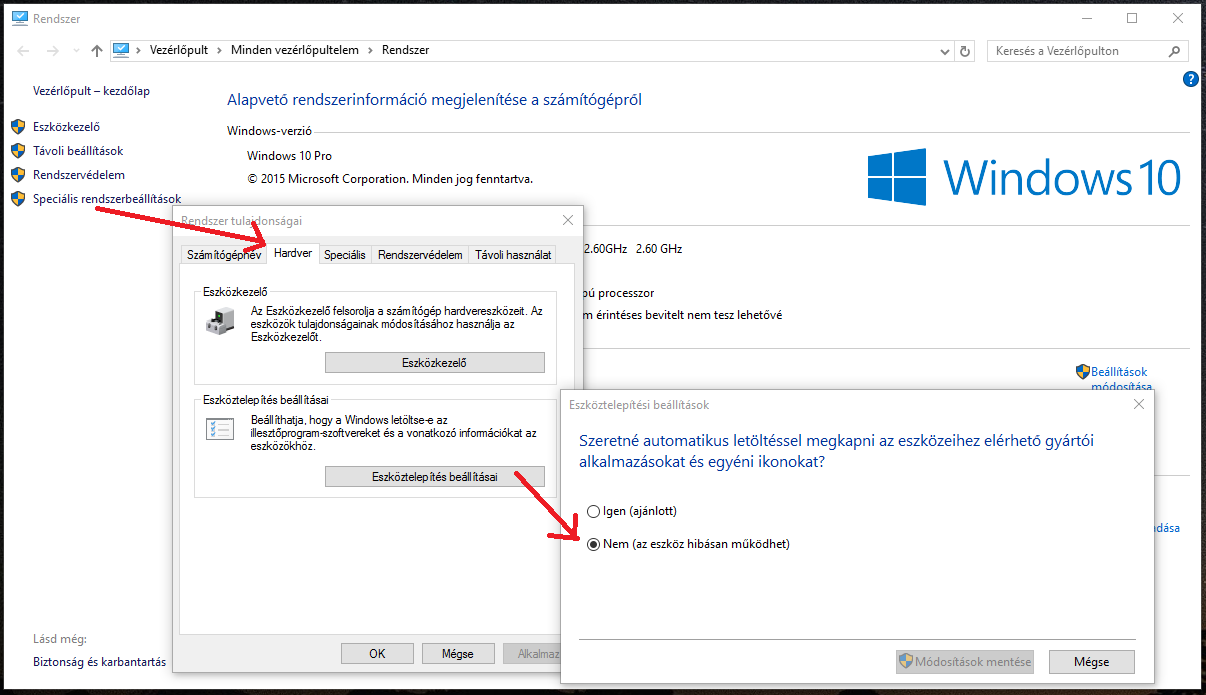Click Eszköztelepítés beállításai button
The image size is (1206, 695).
tap(434, 476)
